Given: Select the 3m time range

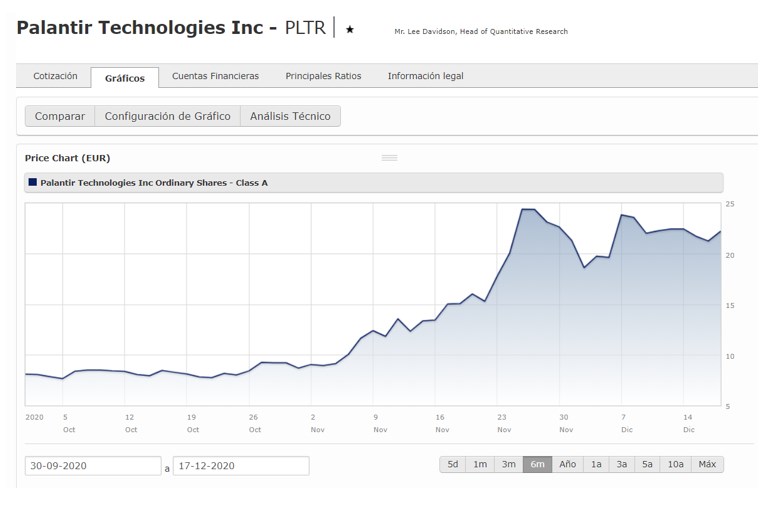Looking at the screenshot, I should pos(509,464).
